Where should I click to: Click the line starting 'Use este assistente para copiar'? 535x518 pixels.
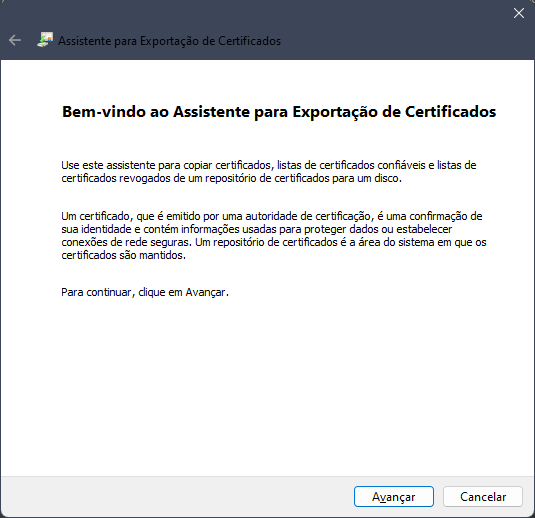pos(269,165)
